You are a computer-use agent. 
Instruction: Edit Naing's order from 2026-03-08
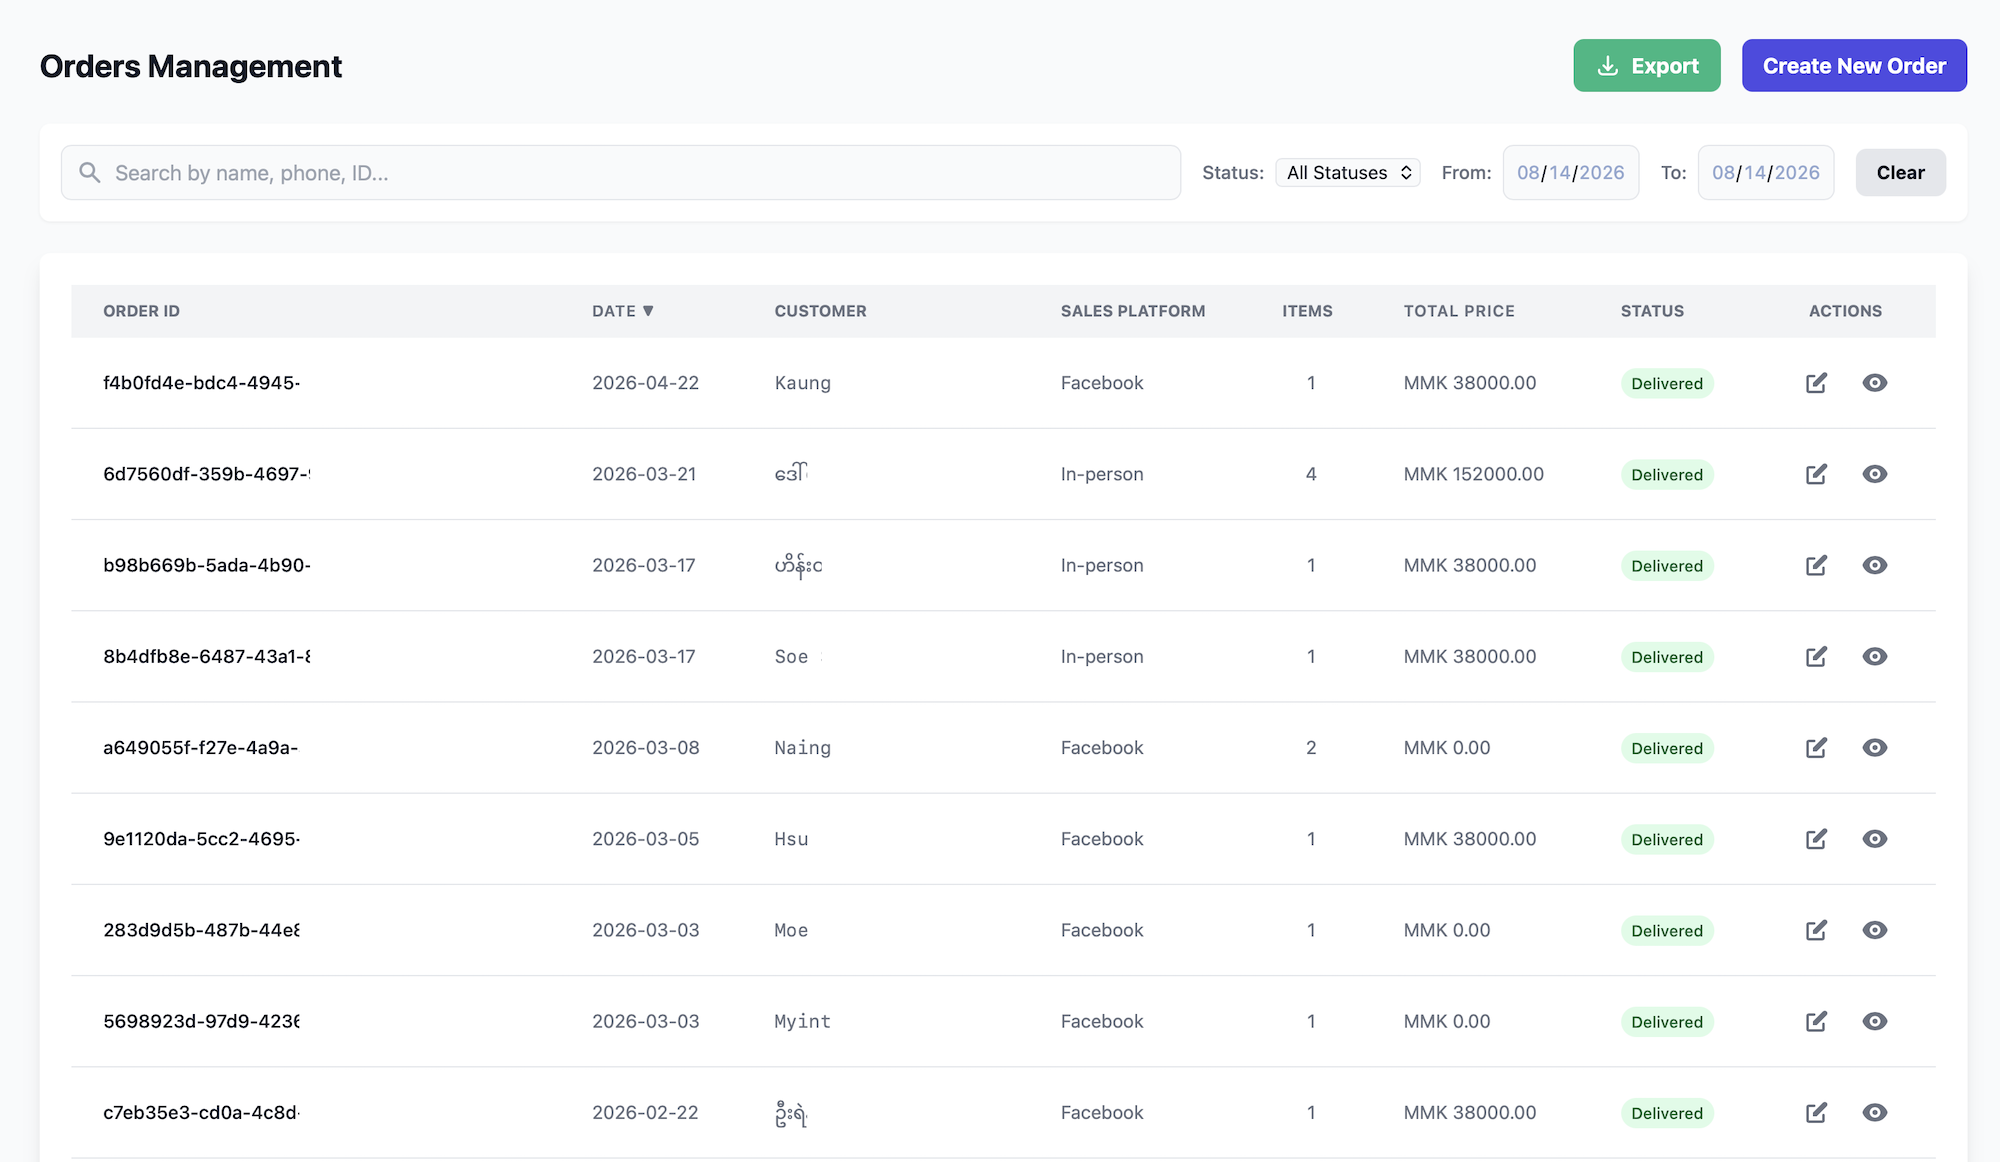click(1816, 748)
